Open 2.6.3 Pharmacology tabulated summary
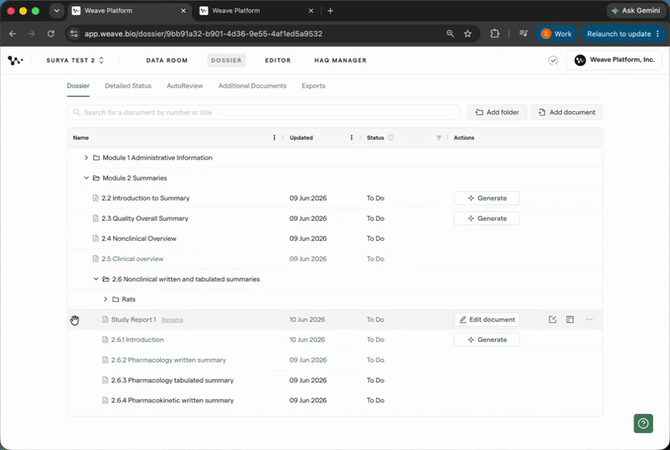 pyautogui.click(x=172, y=380)
